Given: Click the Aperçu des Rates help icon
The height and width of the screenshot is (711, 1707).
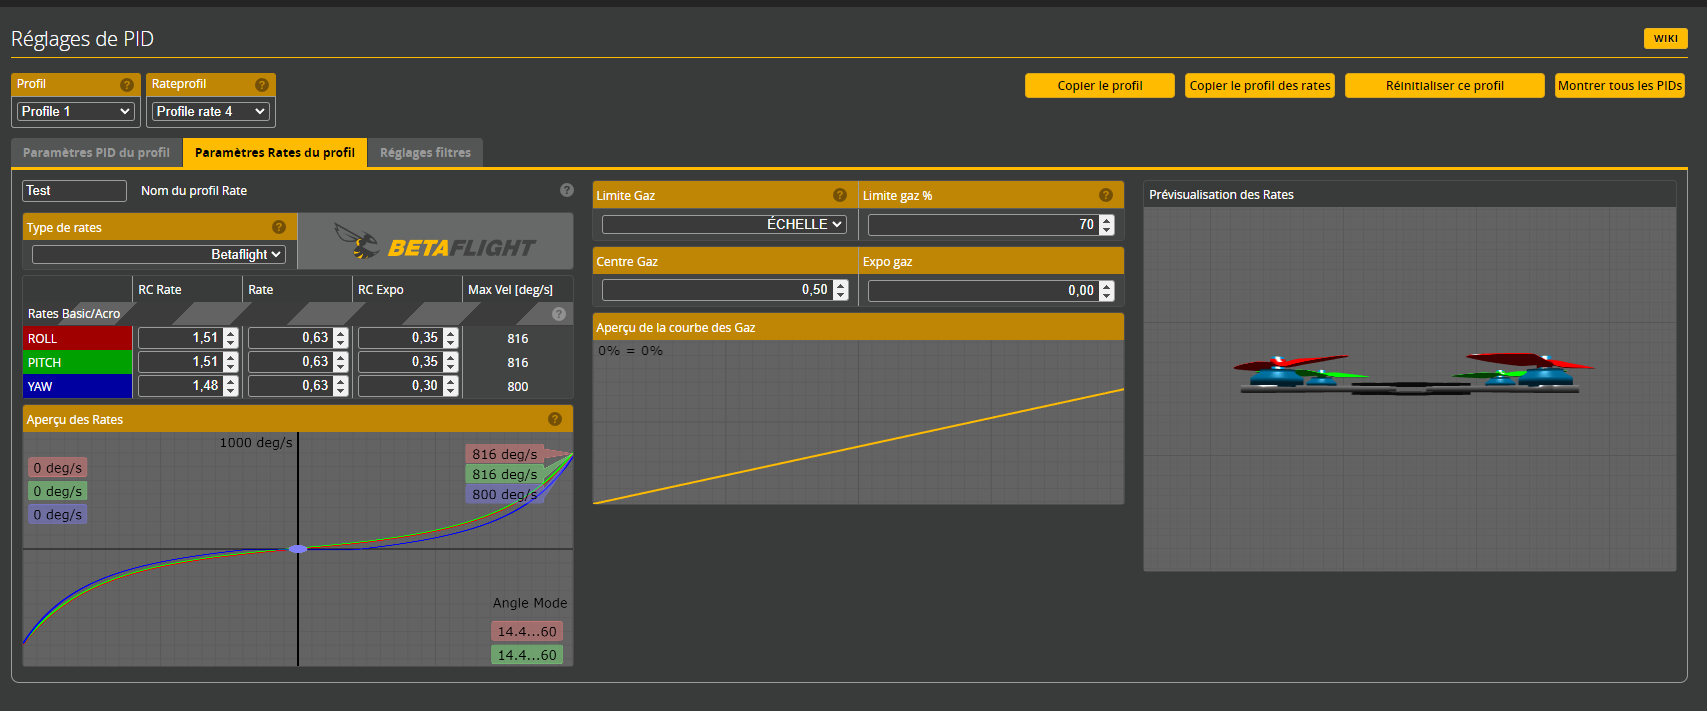Looking at the screenshot, I should click(555, 419).
